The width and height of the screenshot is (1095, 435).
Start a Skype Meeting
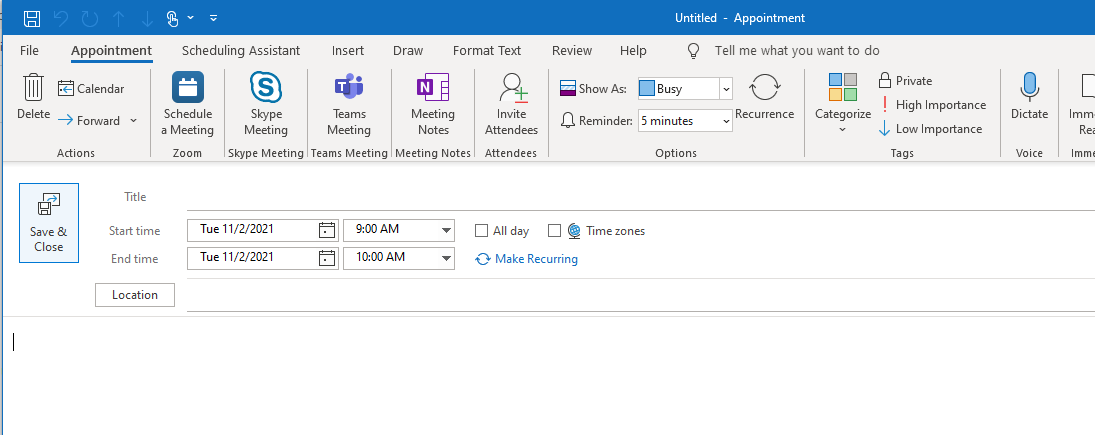(265, 87)
